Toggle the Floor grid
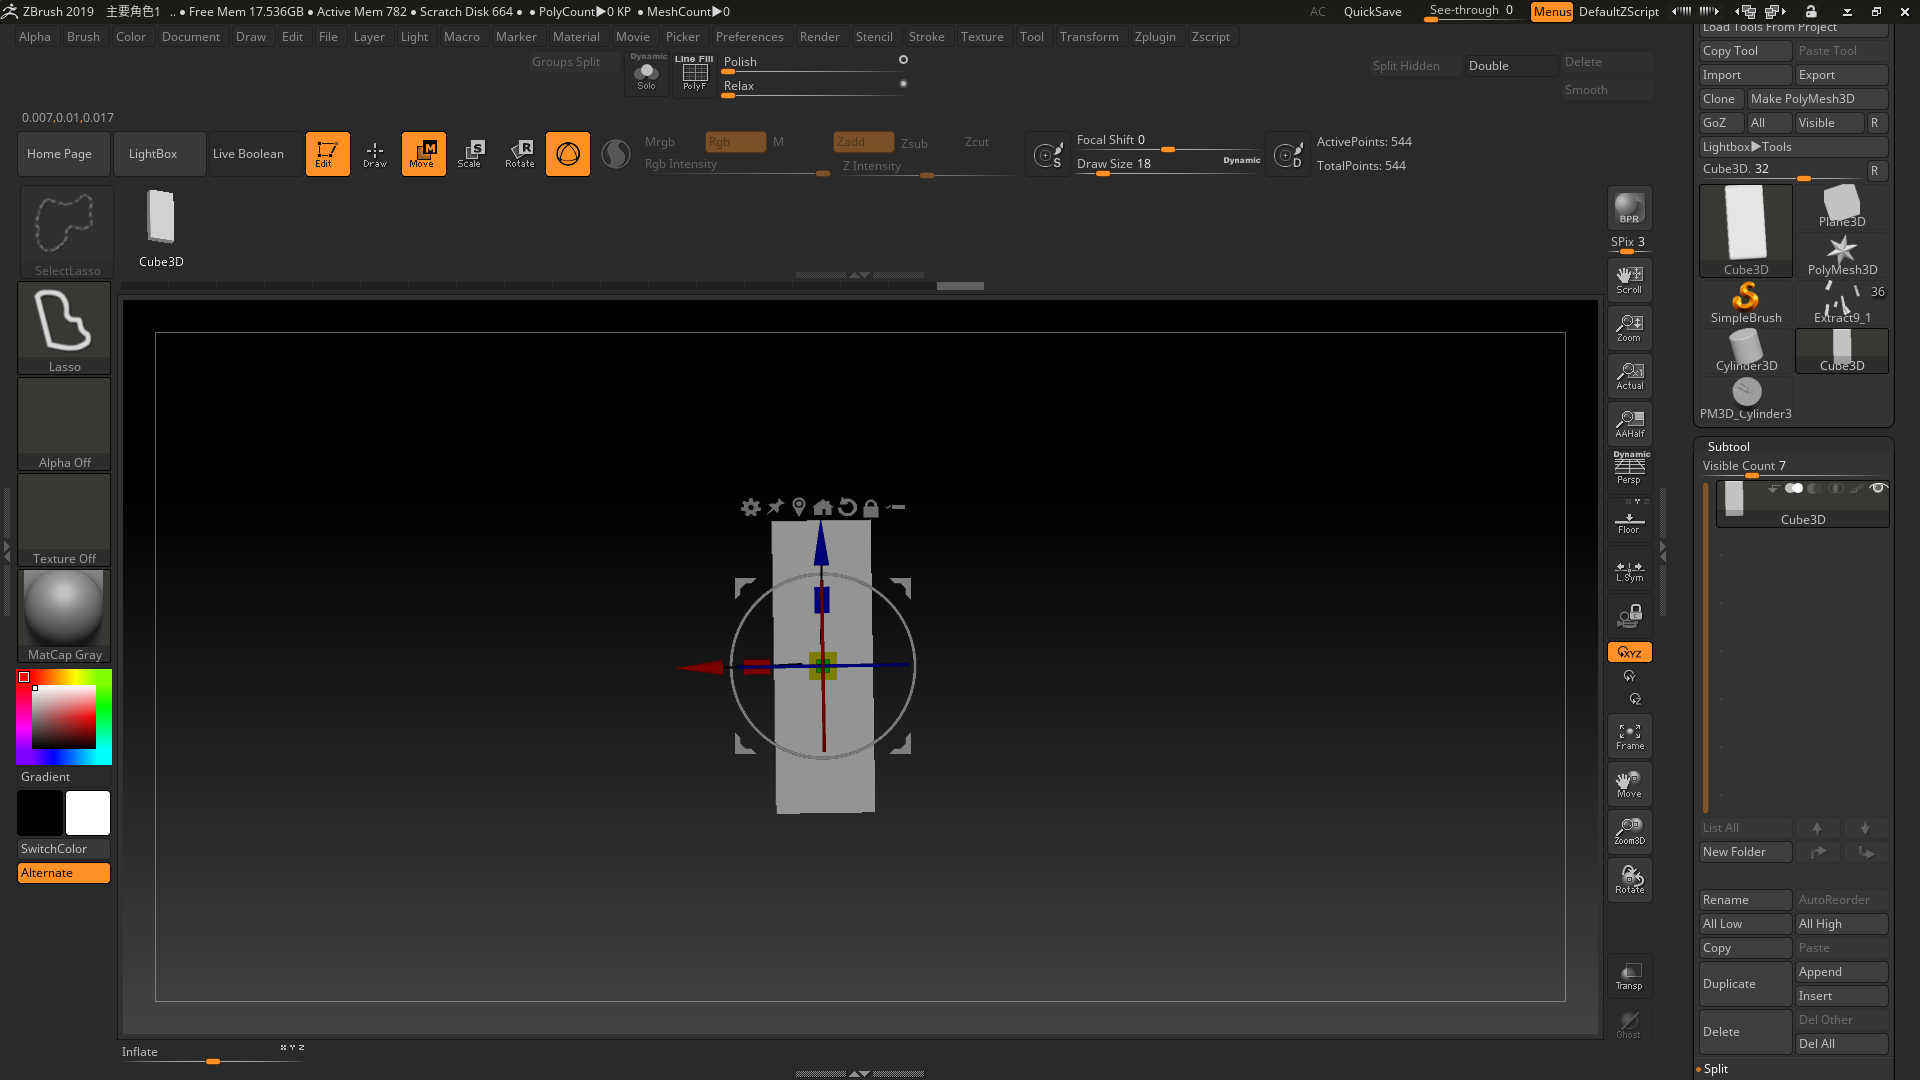The width and height of the screenshot is (1920, 1080). pos(1629,522)
